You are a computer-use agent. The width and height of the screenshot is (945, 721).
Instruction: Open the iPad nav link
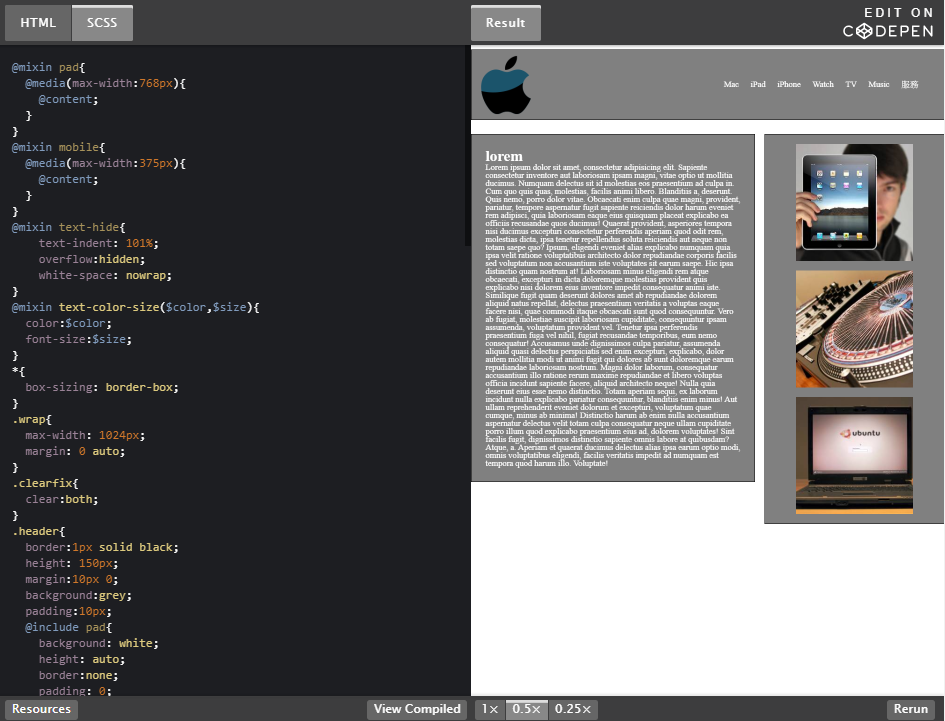[758, 84]
